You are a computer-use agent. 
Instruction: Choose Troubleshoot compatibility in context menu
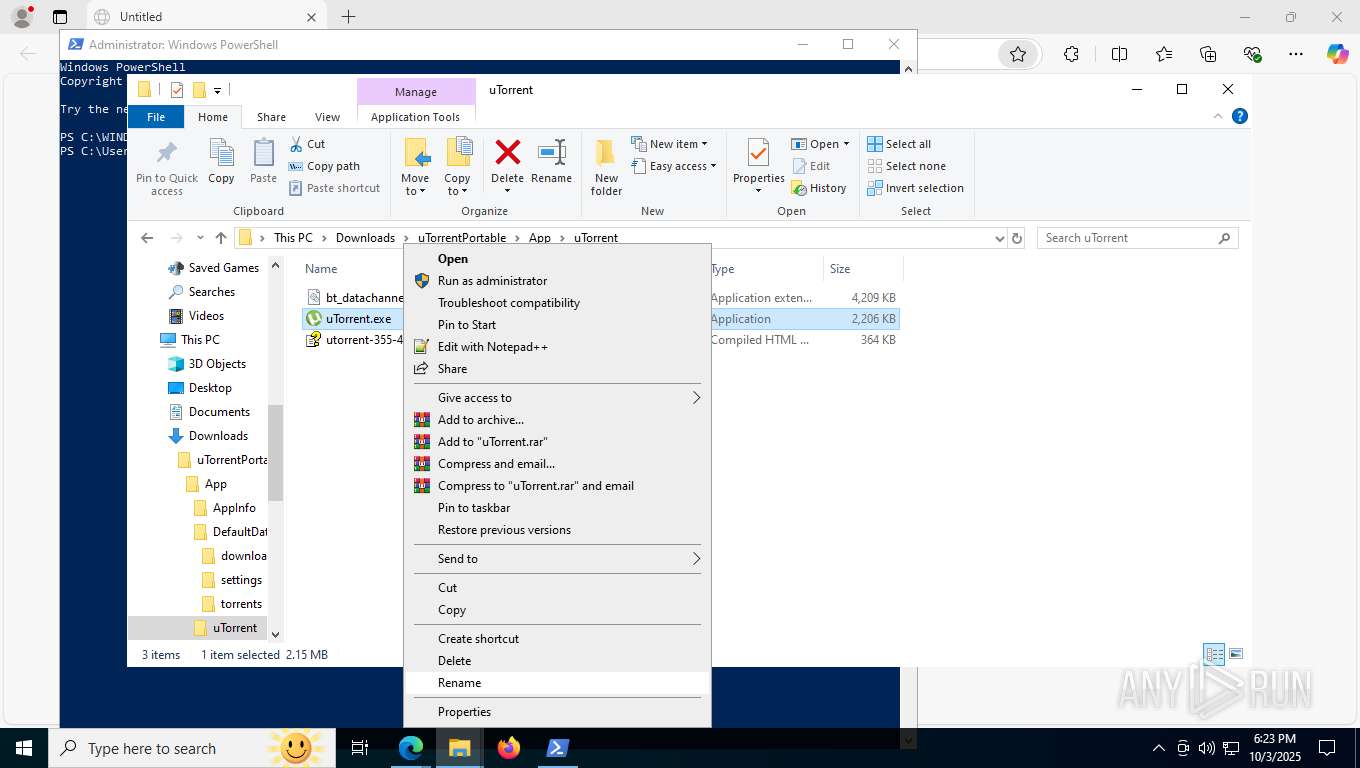pos(557,303)
